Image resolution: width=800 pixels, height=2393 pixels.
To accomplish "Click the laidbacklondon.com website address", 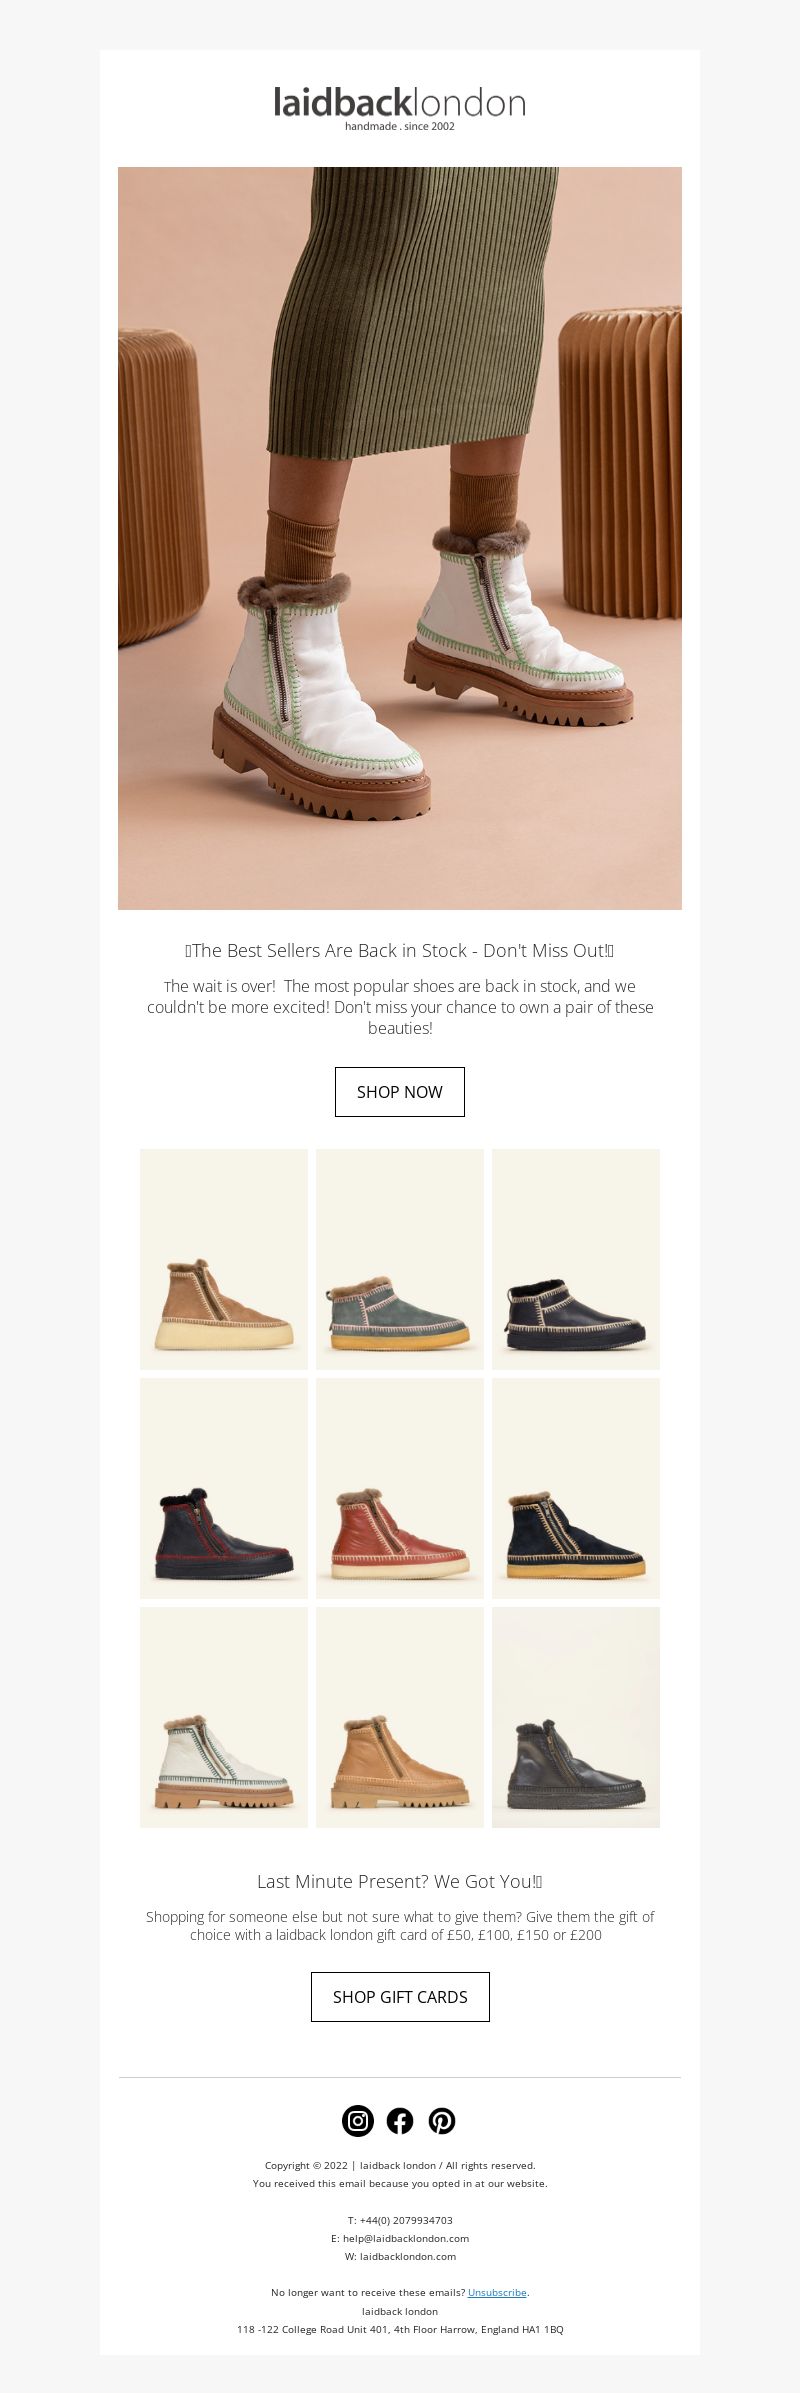I will click(408, 2256).
